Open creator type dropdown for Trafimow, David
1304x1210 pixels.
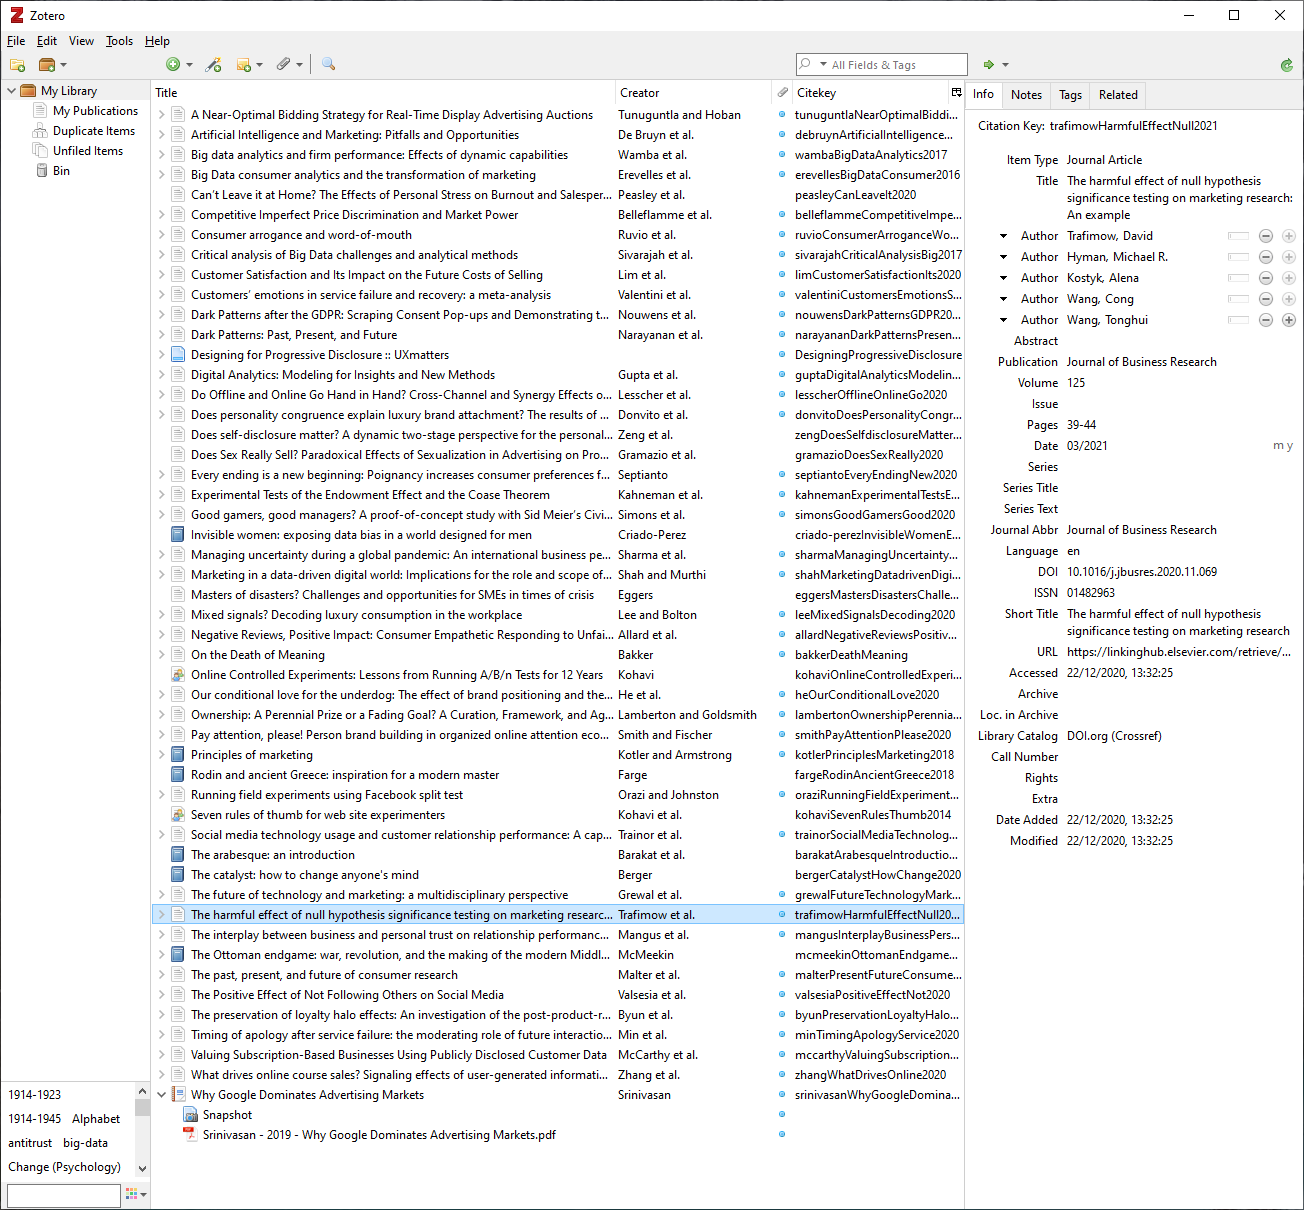[x=1003, y=236]
